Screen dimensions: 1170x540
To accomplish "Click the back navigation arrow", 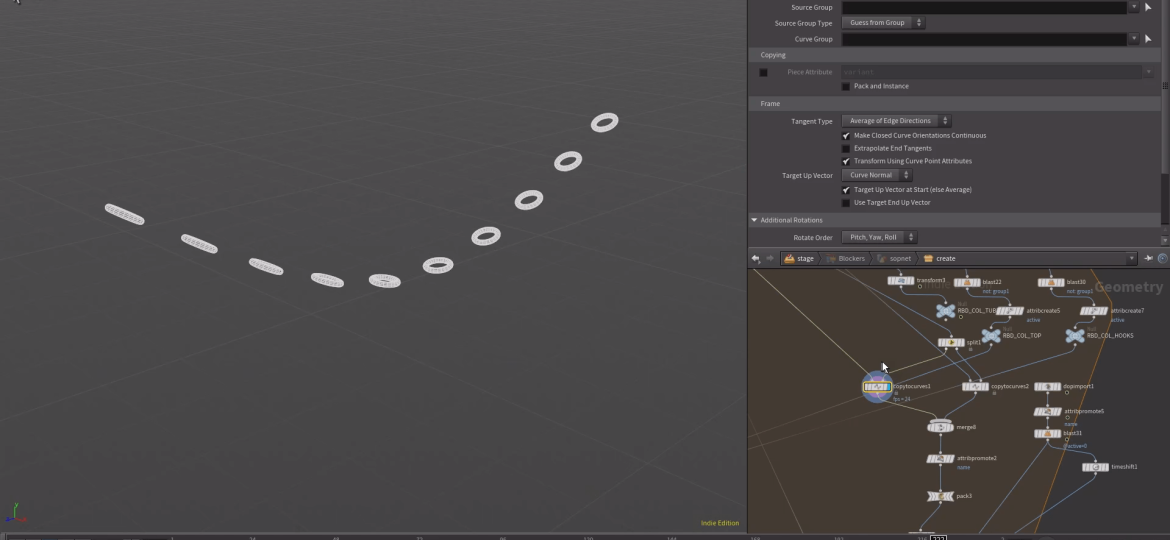I will click(x=756, y=258).
